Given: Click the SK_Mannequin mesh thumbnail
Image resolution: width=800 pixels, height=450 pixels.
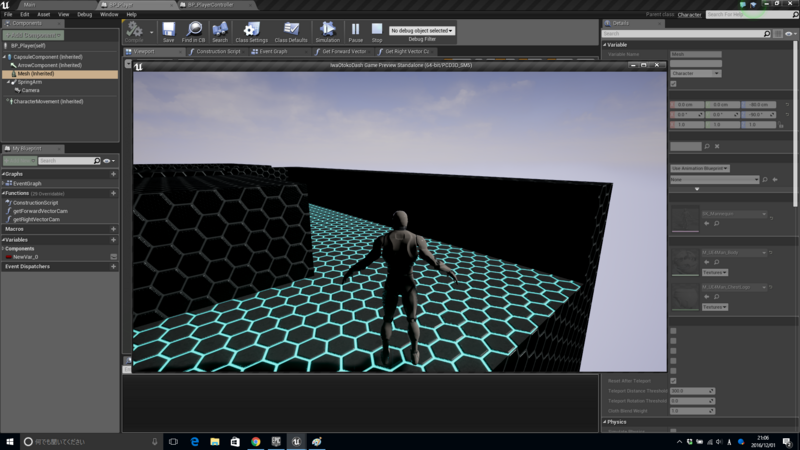Looking at the screenshot, I should click(x=685, y=218).
